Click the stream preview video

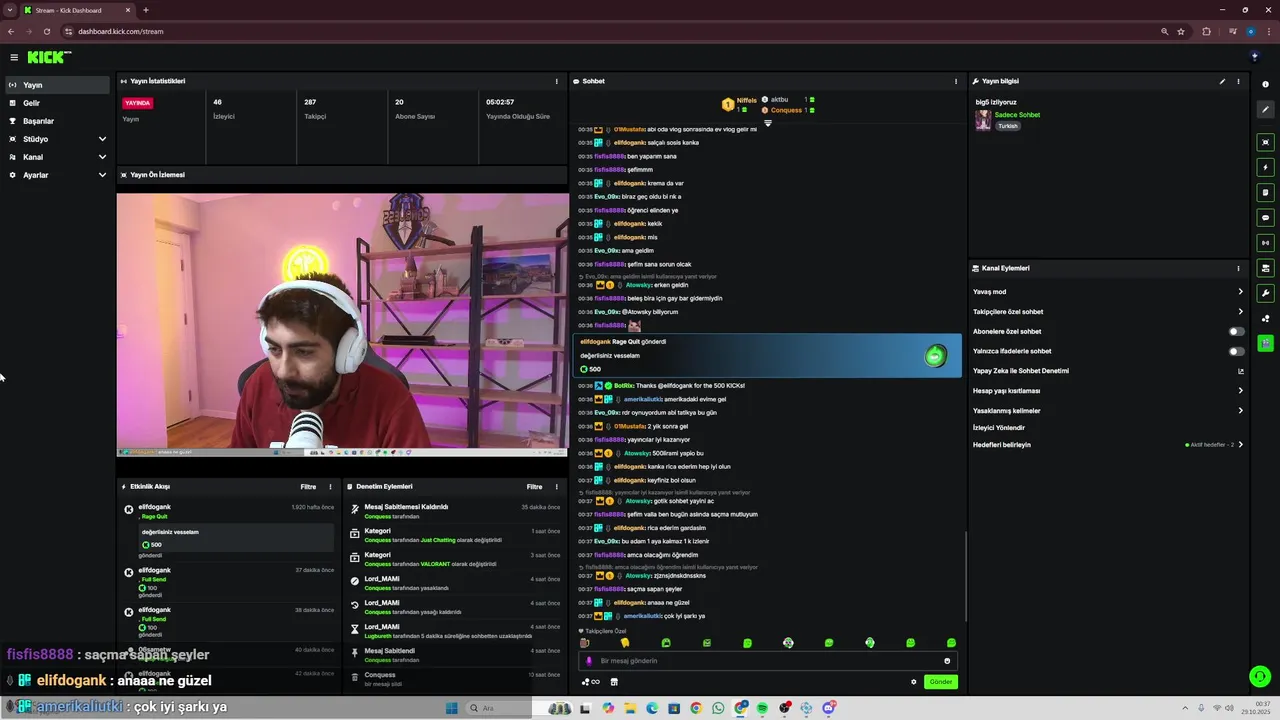[x=342, y=324]
